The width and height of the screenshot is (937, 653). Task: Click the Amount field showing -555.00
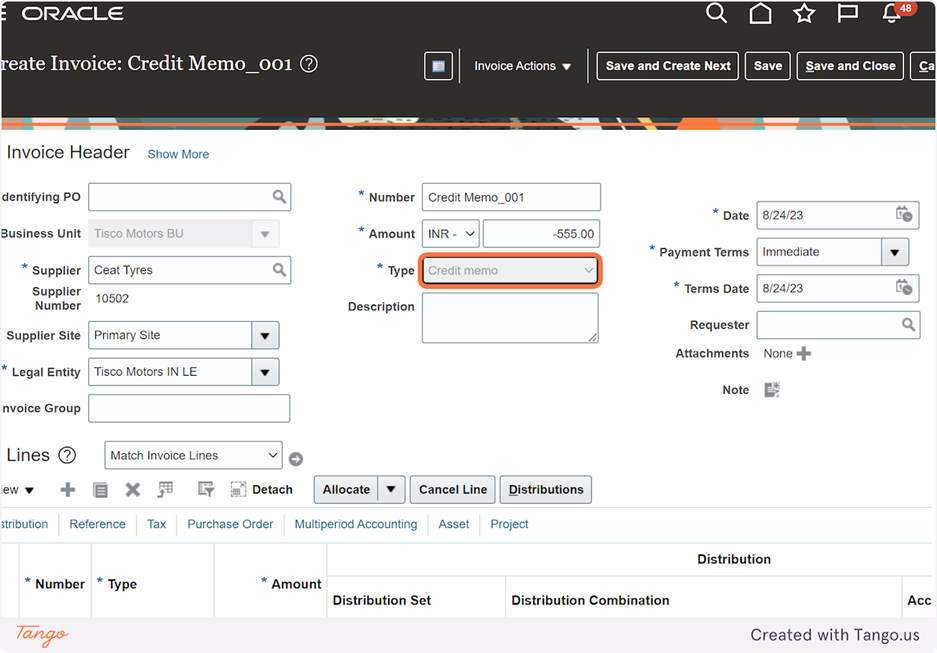[541, 234]
